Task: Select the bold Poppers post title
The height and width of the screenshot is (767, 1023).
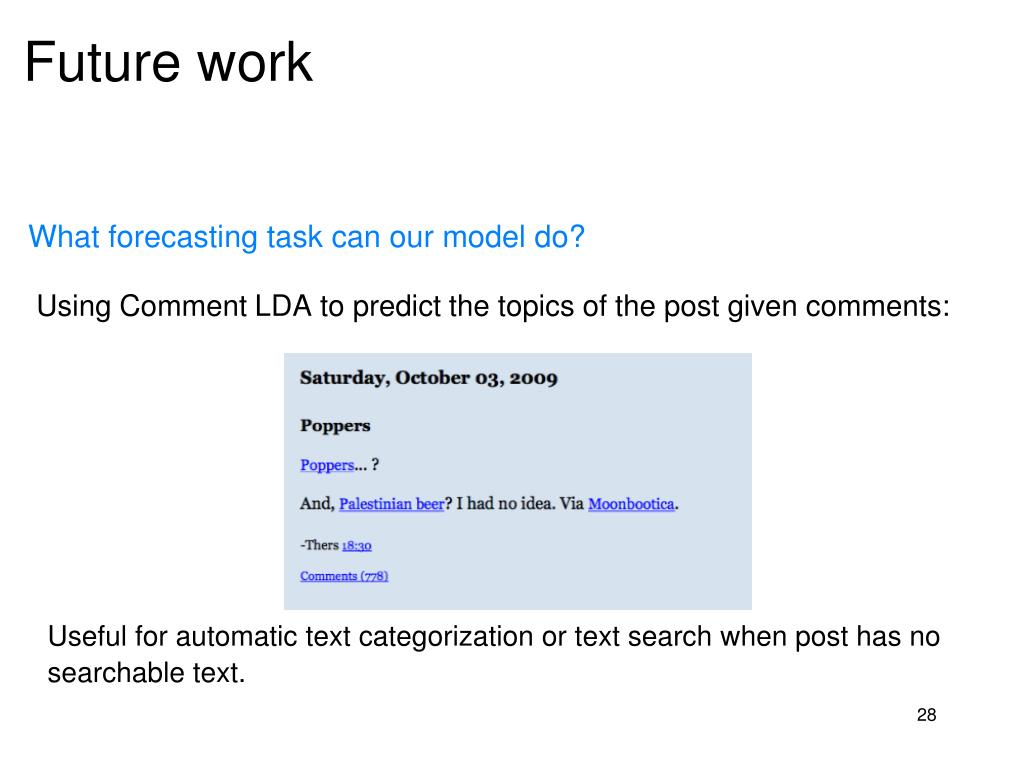Action: (x=335, y=425)
